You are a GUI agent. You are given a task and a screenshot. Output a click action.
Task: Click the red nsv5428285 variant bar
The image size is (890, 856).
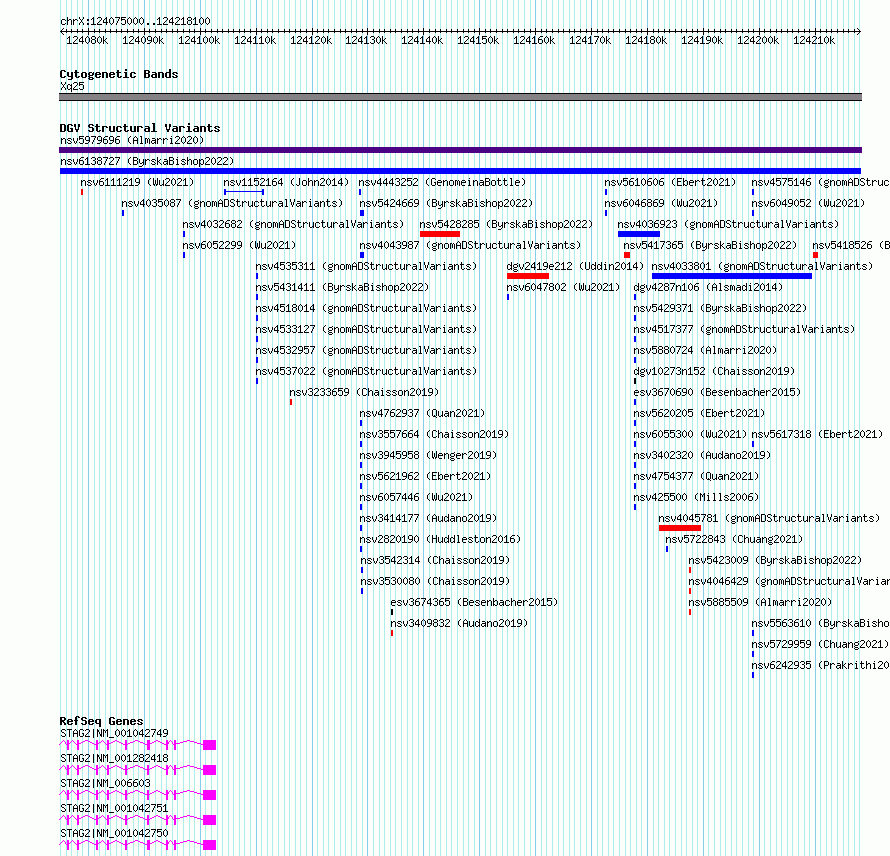coord(440,234)
